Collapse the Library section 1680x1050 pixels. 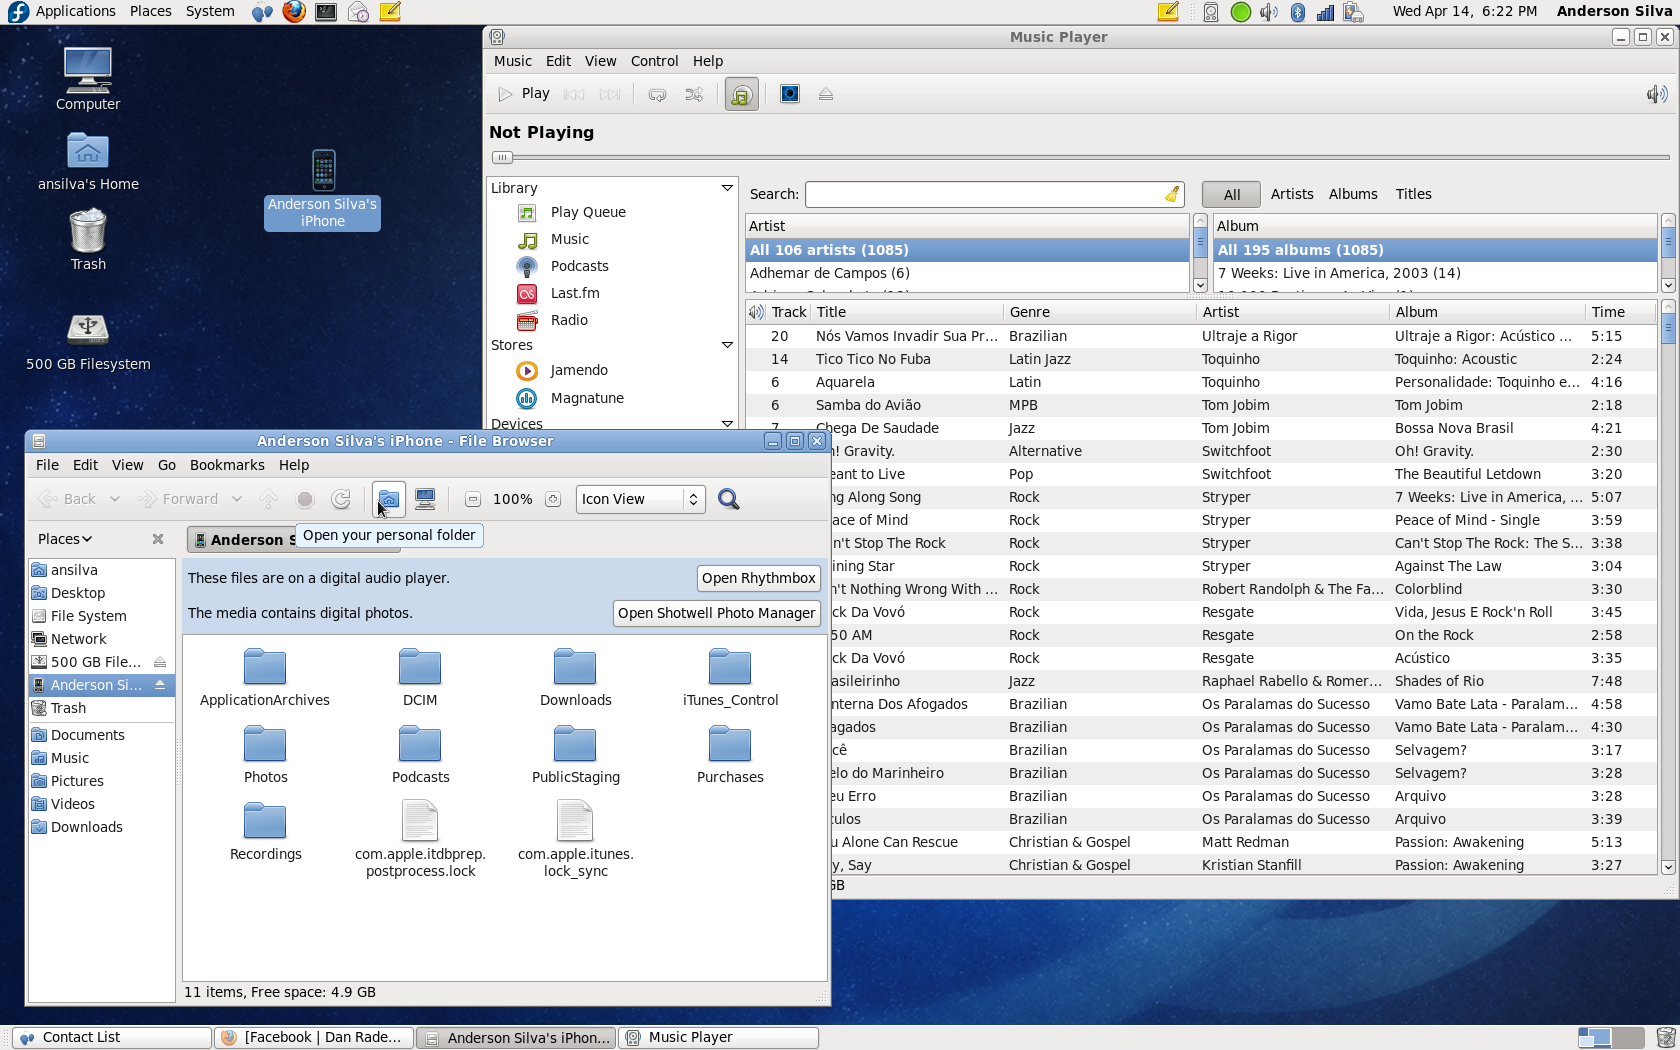pyautogui.click(x=727, y=188)
